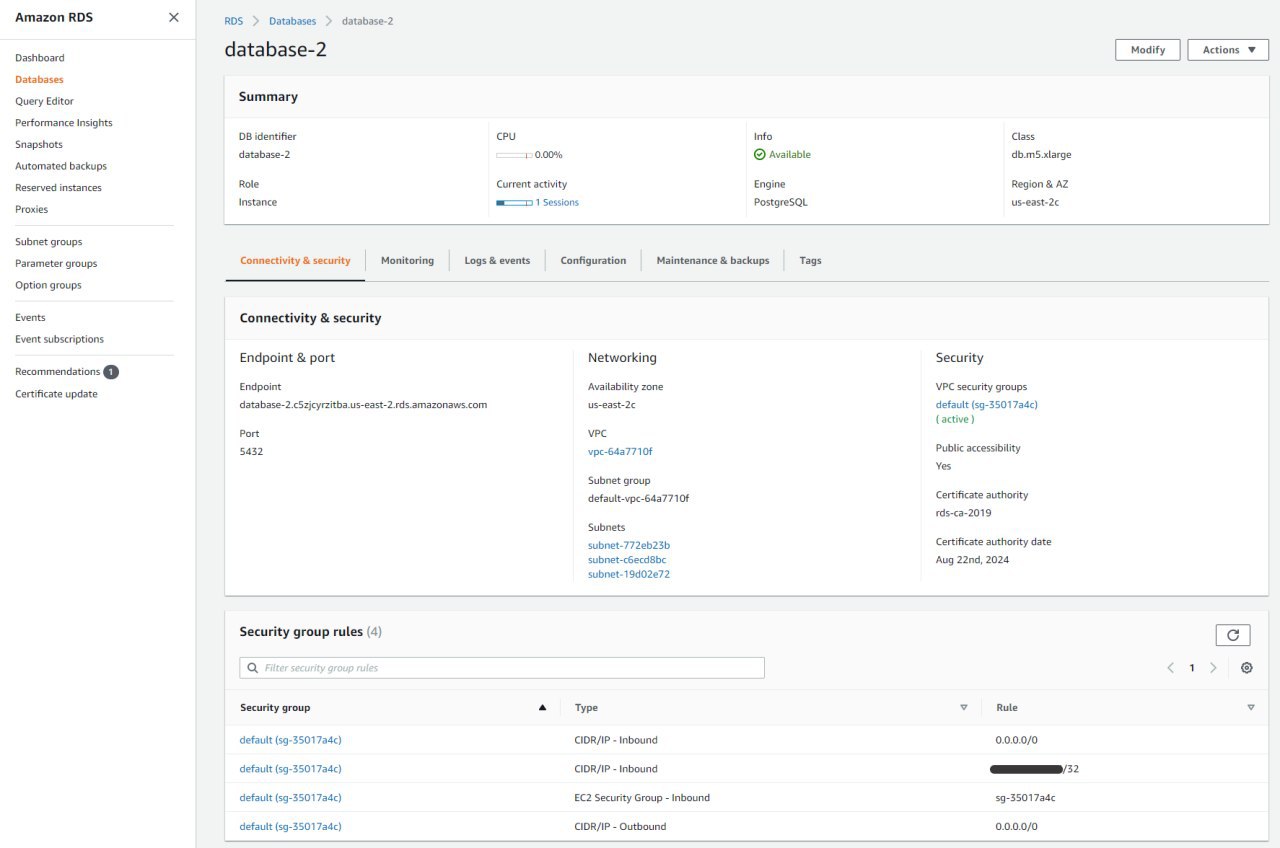The image size is (1280, 848).
Task: Click the EC2 Security Group - Inbound cell
Action: point(642,798)
